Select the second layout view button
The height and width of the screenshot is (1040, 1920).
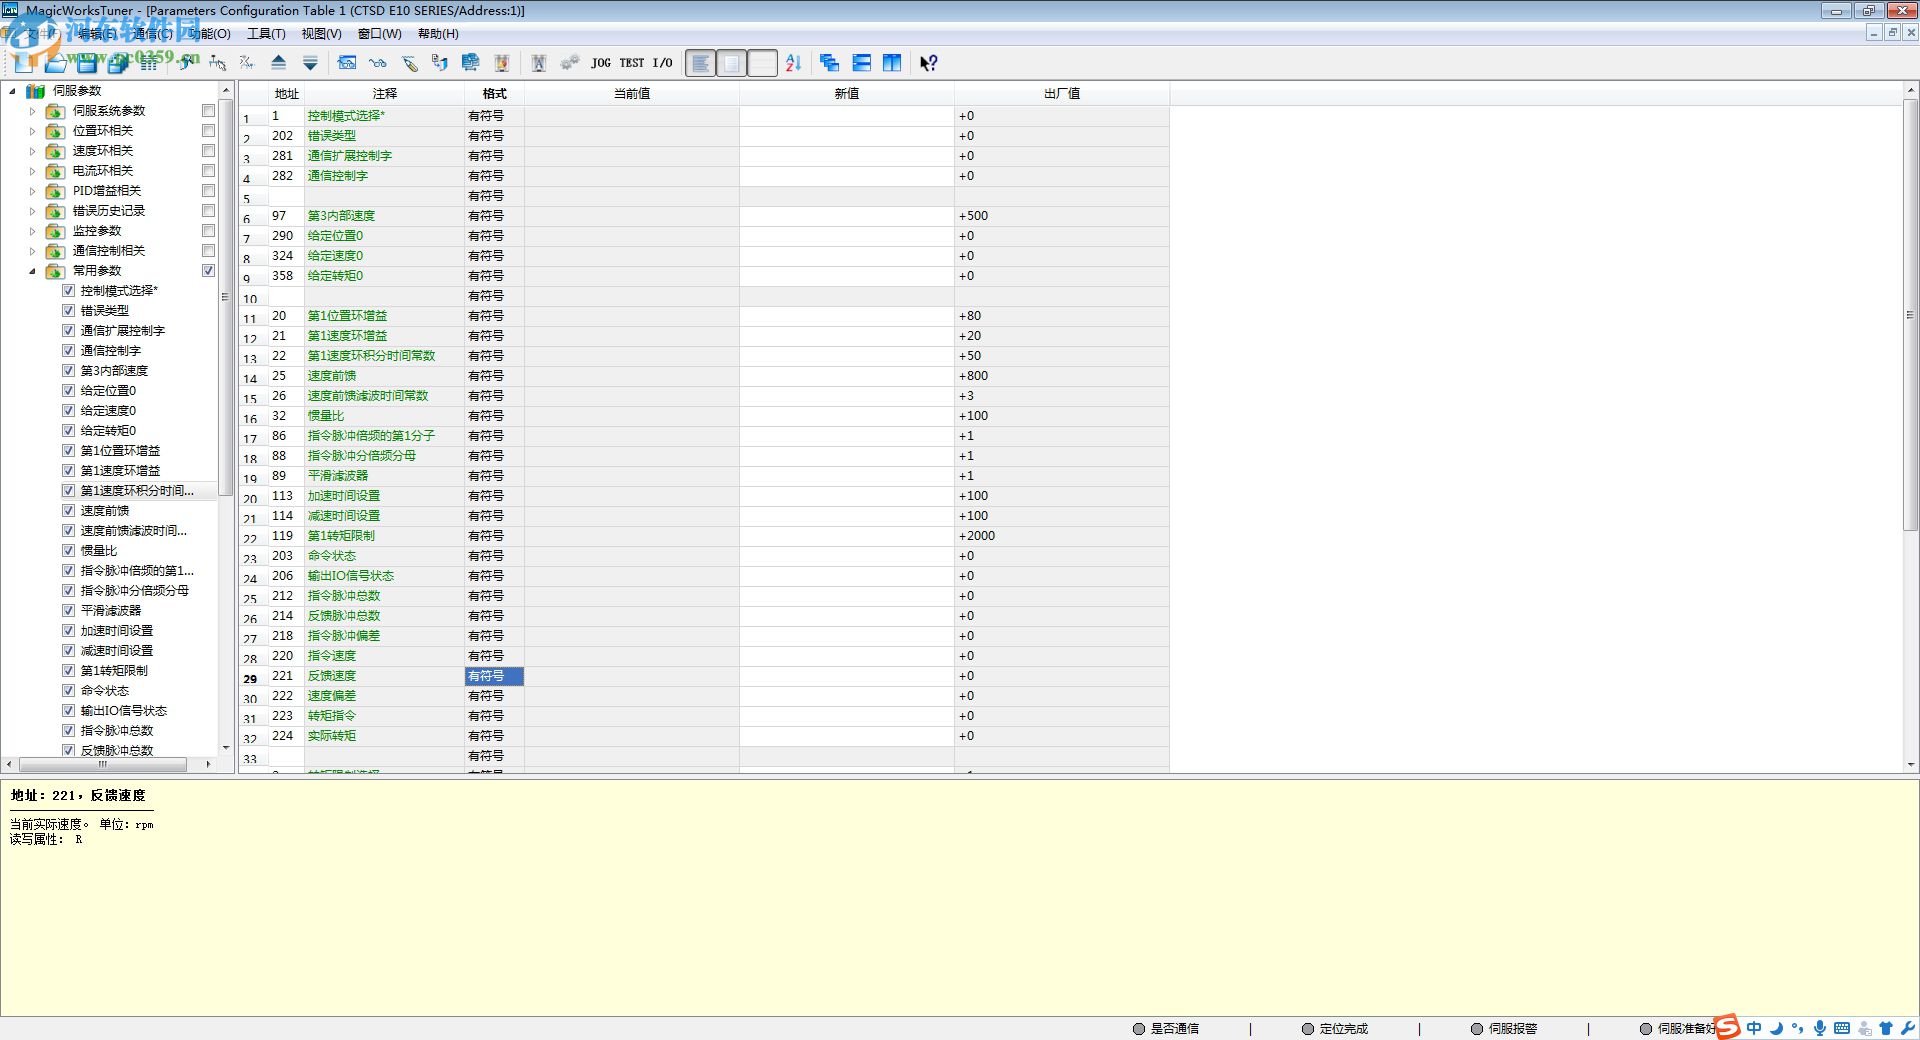tap(731, 63)
